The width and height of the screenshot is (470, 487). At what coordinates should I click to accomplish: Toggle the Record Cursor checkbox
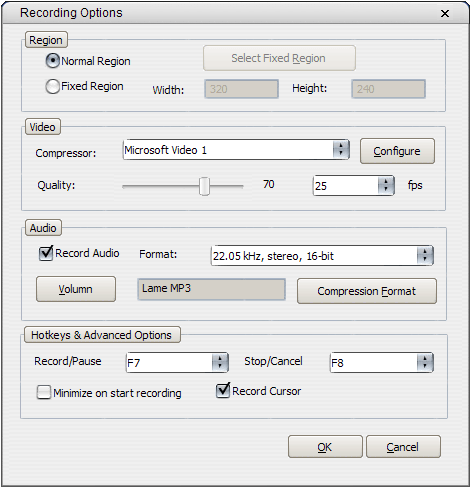[223, 390]
